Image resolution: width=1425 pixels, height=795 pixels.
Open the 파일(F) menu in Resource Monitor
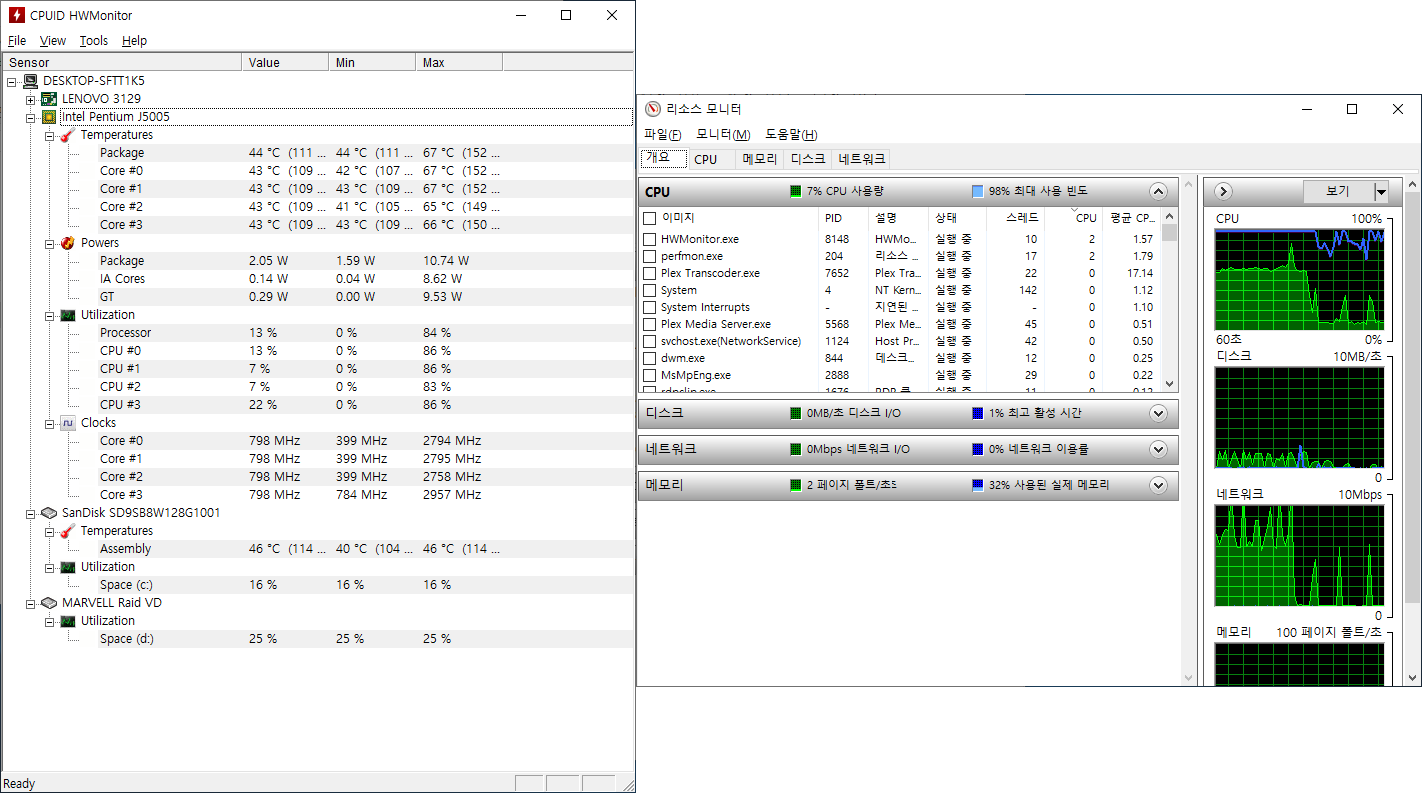663,134
